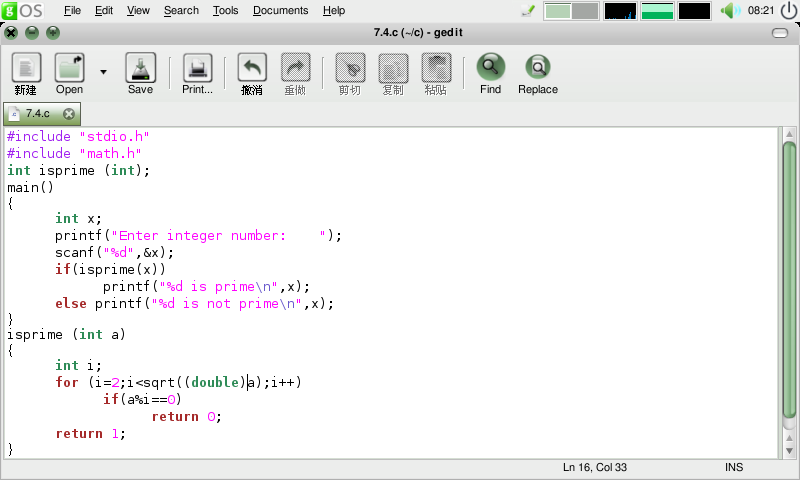Click the scanf("%d",&x); line
Image resolution: width=800 pixels, height=480 pixels.
point(114,252)
